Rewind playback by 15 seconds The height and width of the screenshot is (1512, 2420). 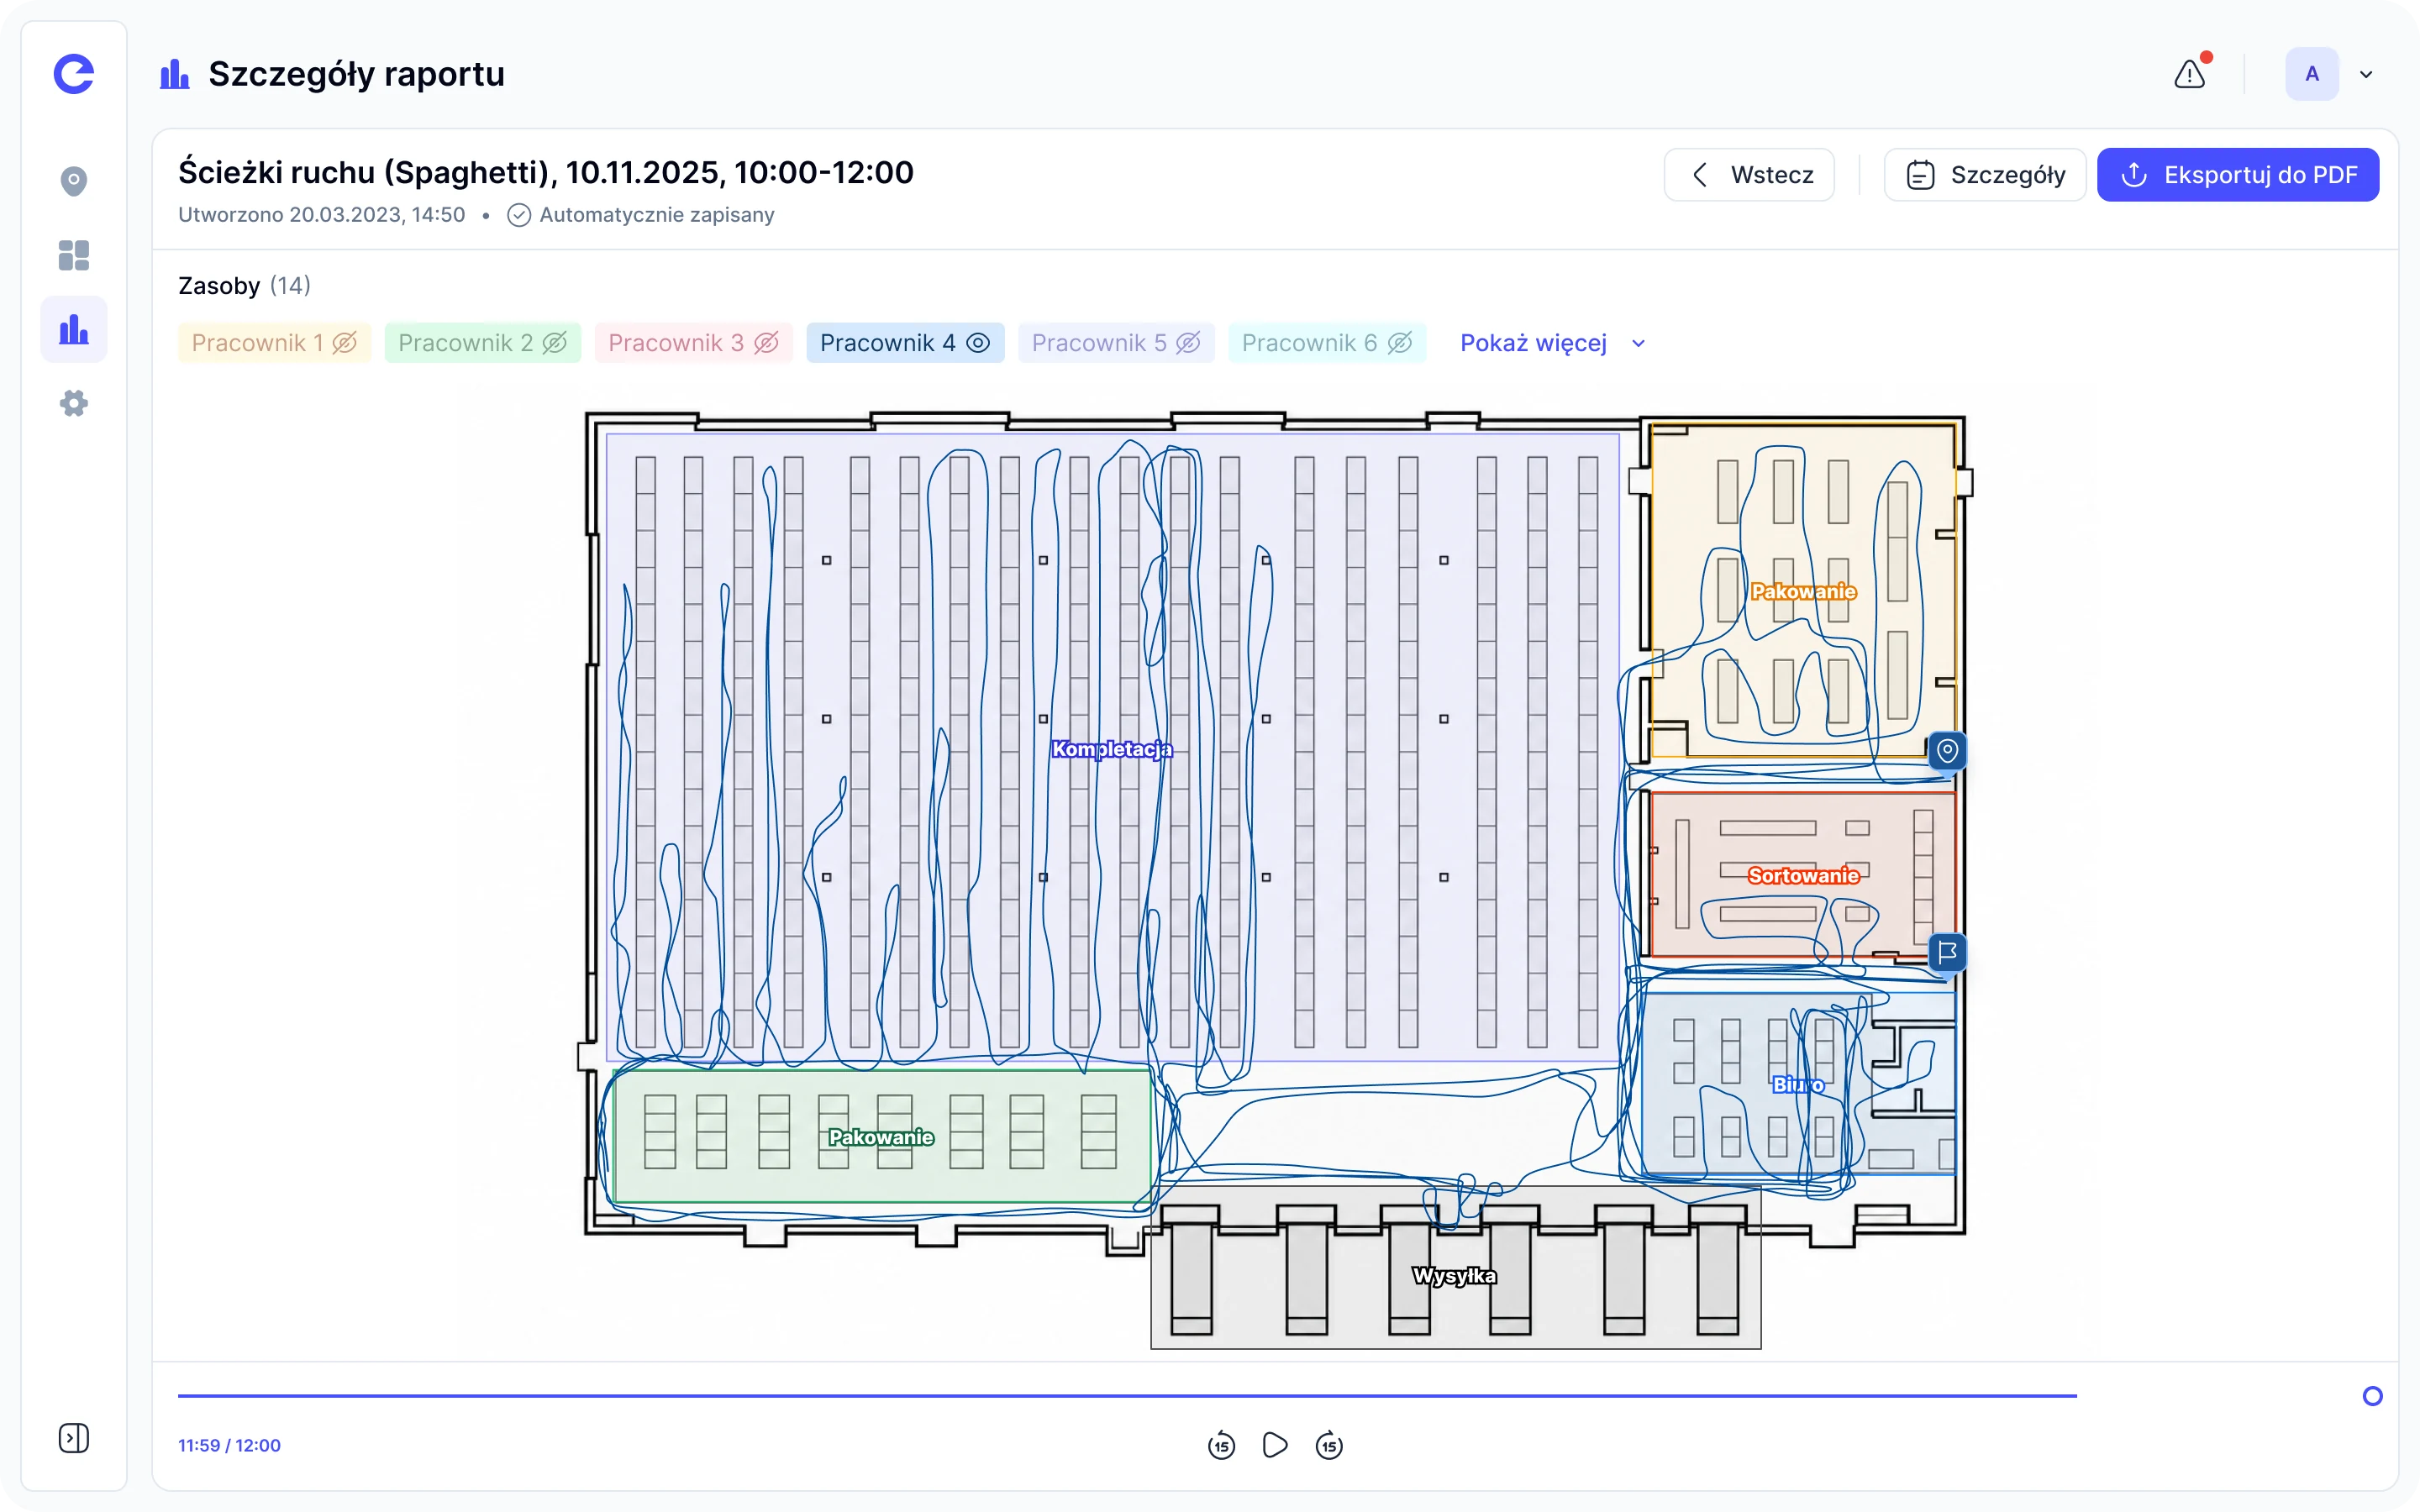click(1221, 1445)
